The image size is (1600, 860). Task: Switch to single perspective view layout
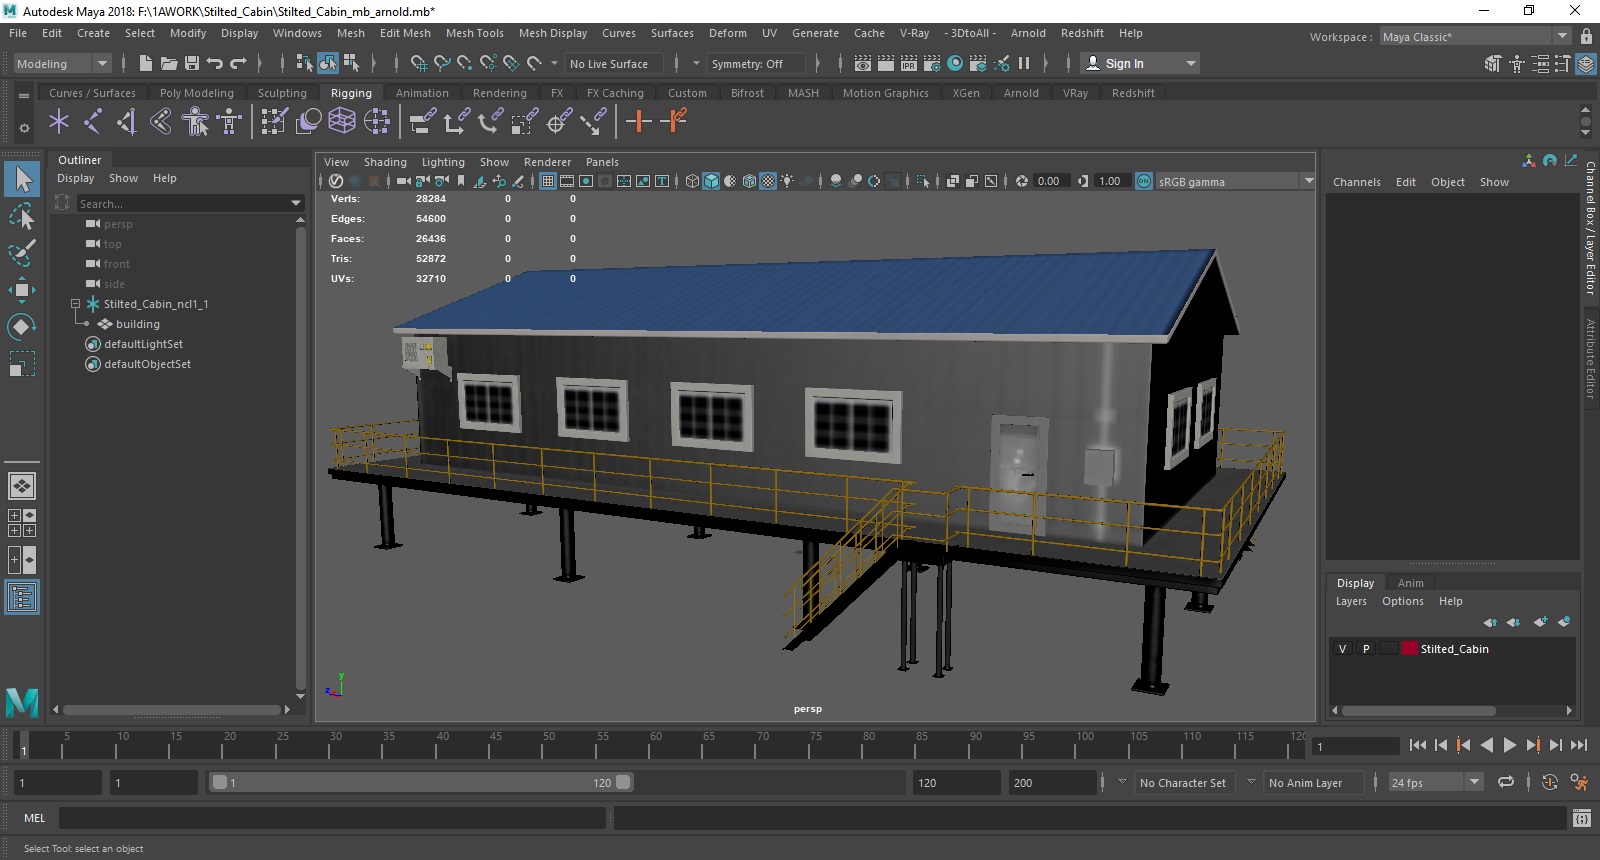[x=22, y=486]
